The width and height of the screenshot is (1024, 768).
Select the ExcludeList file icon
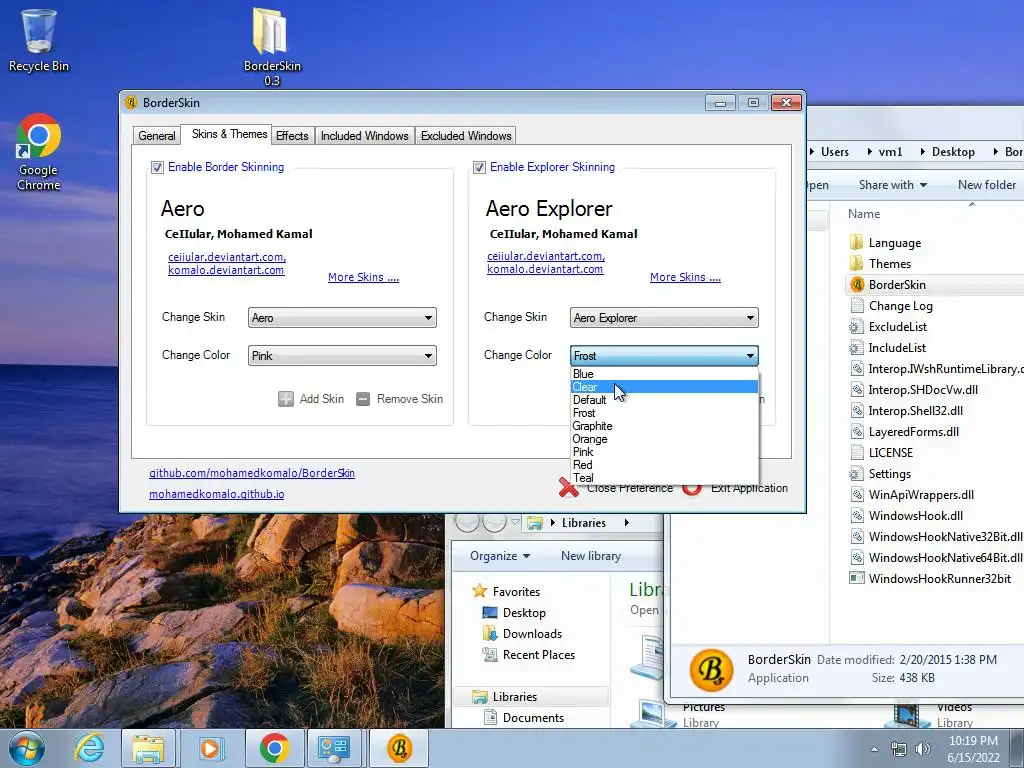pos(856,327)
